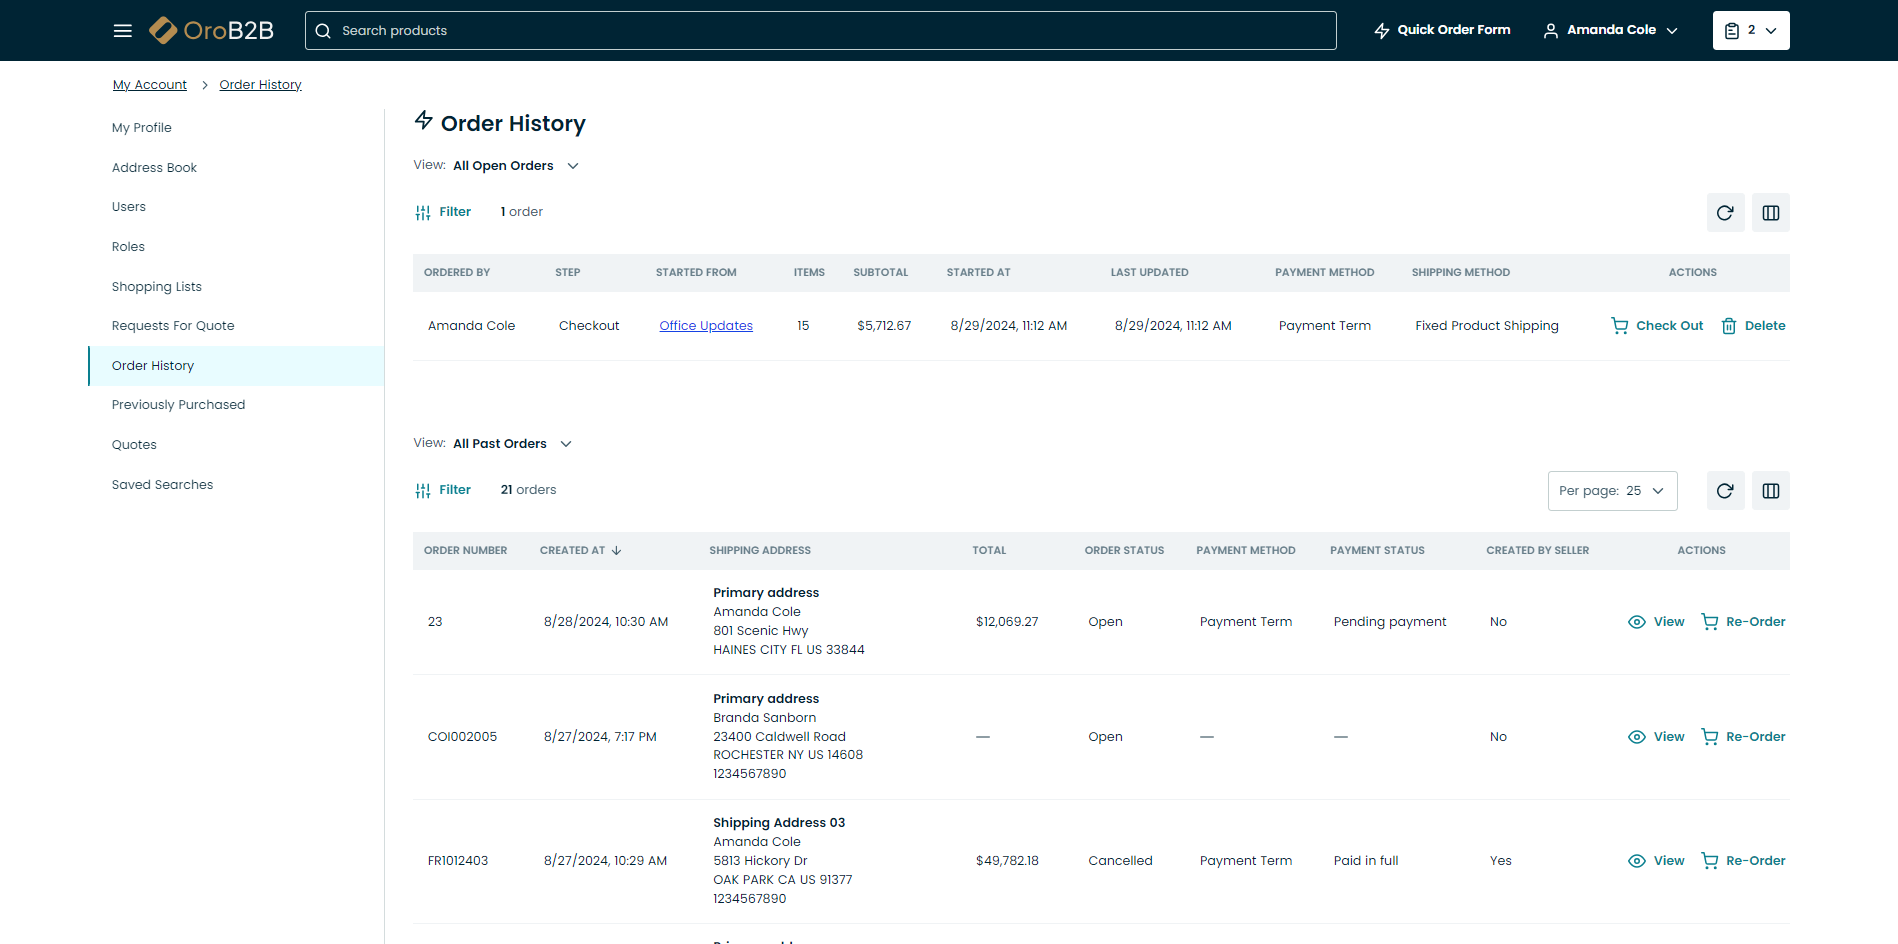This screenshot has width=1898, height=944.
Task: View order number 23
Action: (1656, 622)
